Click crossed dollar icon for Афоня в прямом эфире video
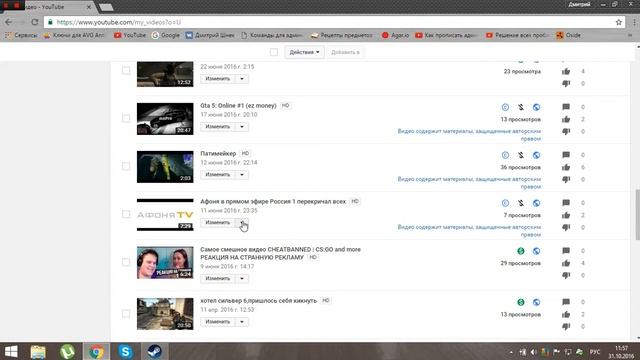The width and height of the screenshot is (640, 360). click(521, 203)
